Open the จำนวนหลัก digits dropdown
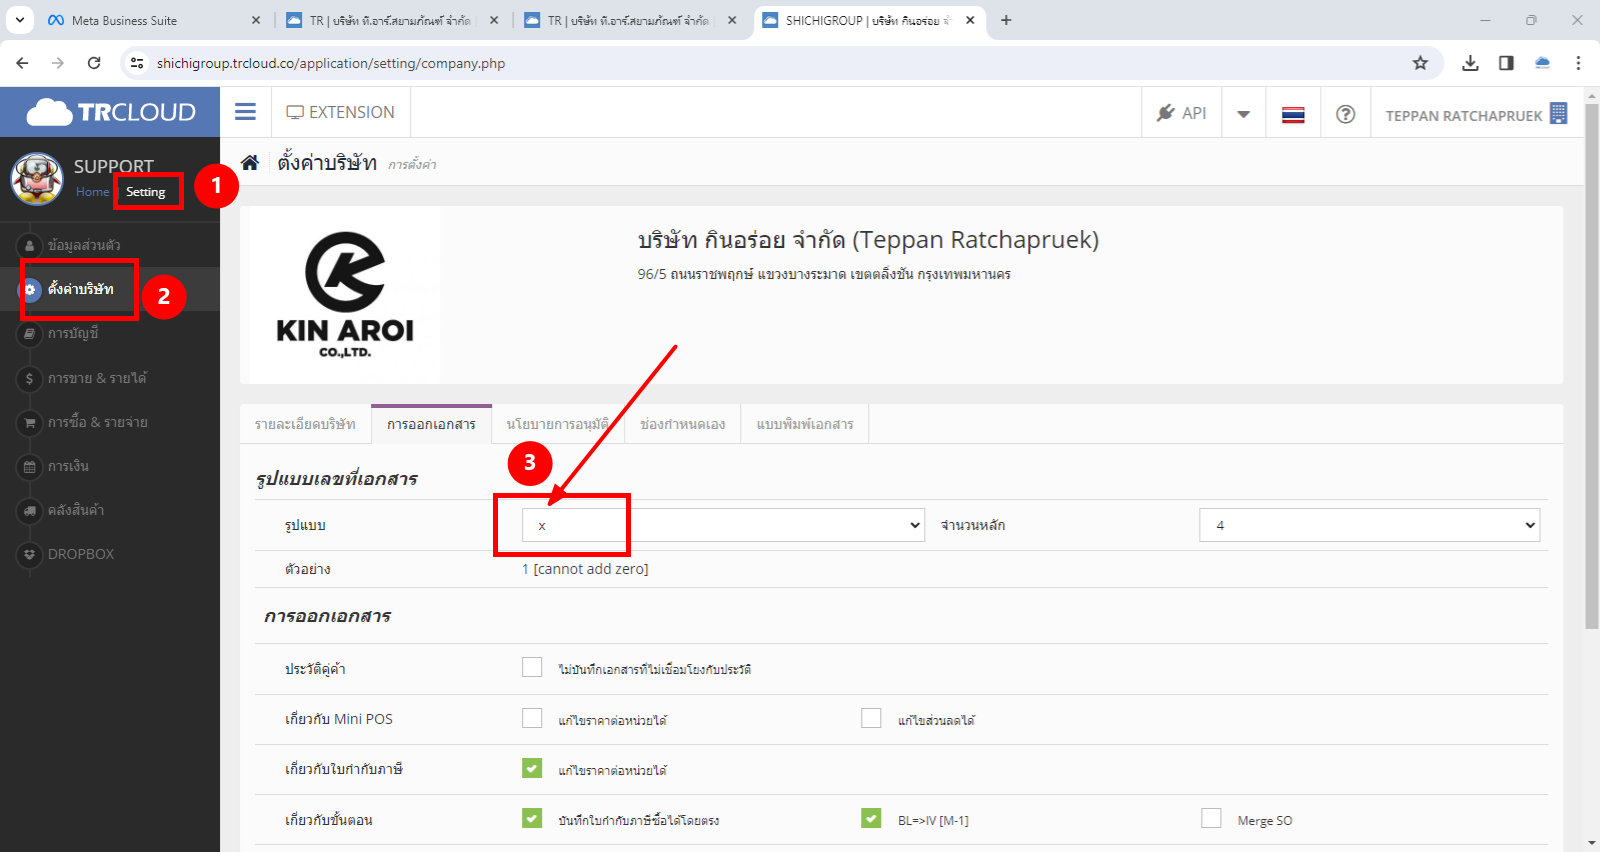The width and height of the screenshot is (1600, 852). (1370, 525)
